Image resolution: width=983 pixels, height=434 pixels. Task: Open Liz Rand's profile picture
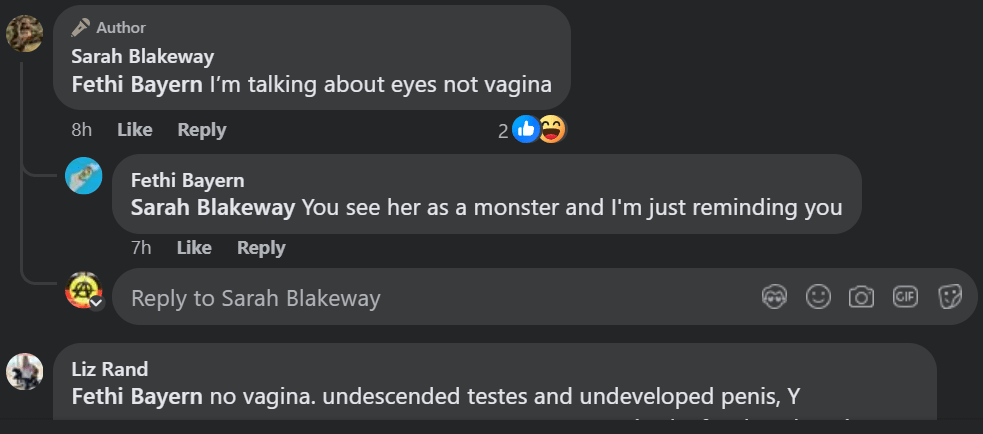pyautogui.click(x=24, y=372)
